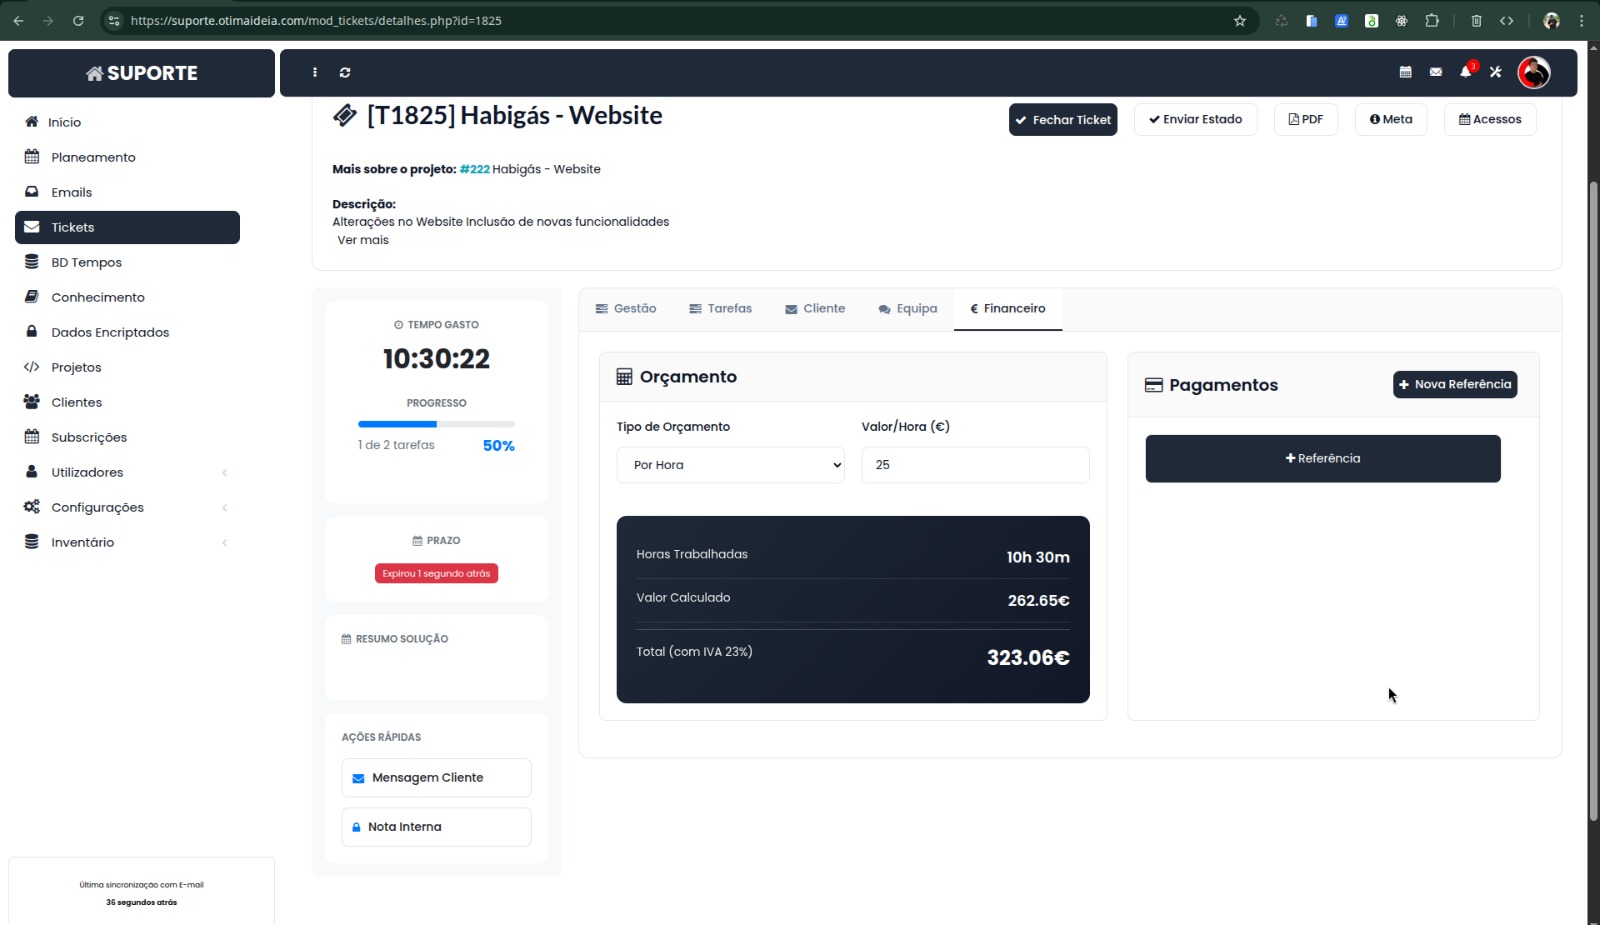The width and height of the screenshot is (1600, 925).
Task: Switch to the Equipa tab
Action: pos(907,309)
